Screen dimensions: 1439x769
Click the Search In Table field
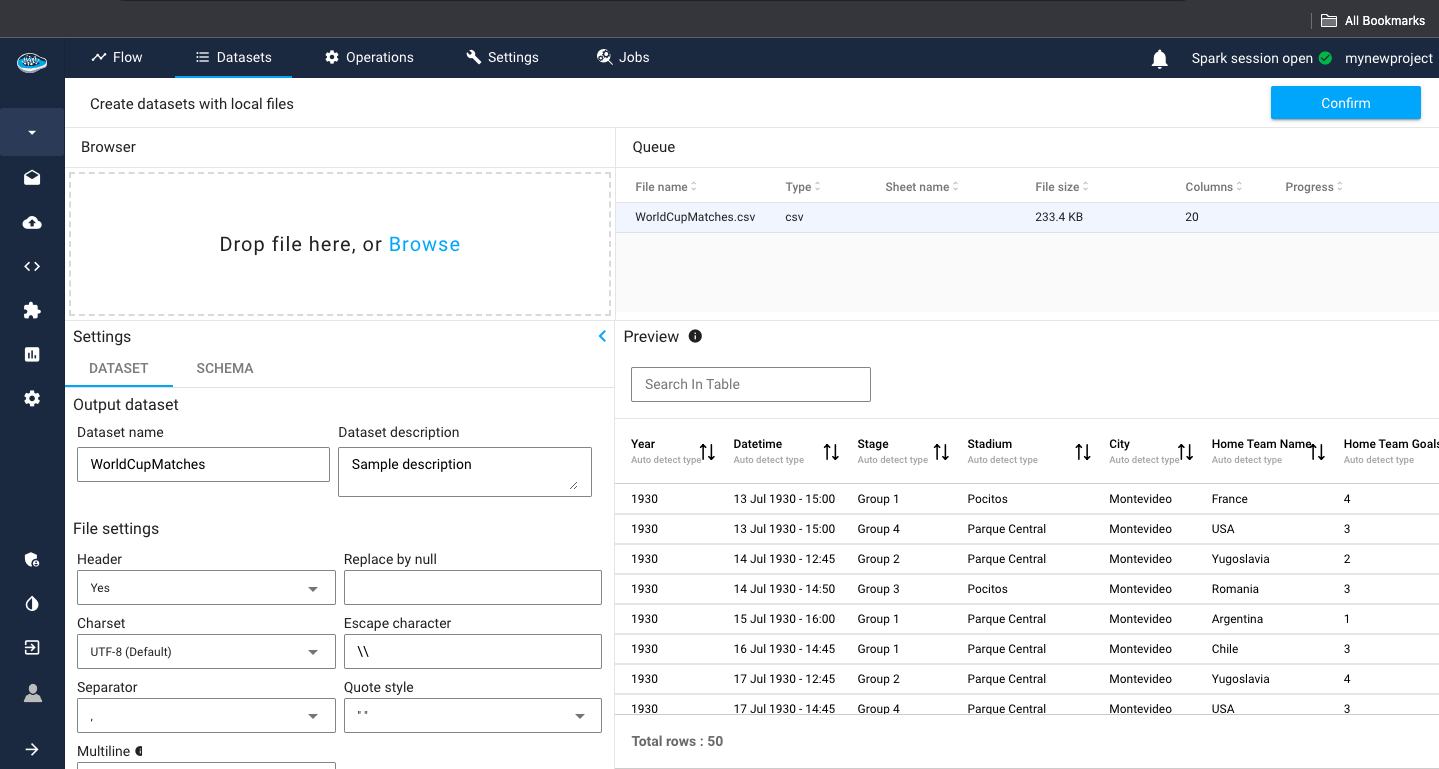tap(750, 384)
